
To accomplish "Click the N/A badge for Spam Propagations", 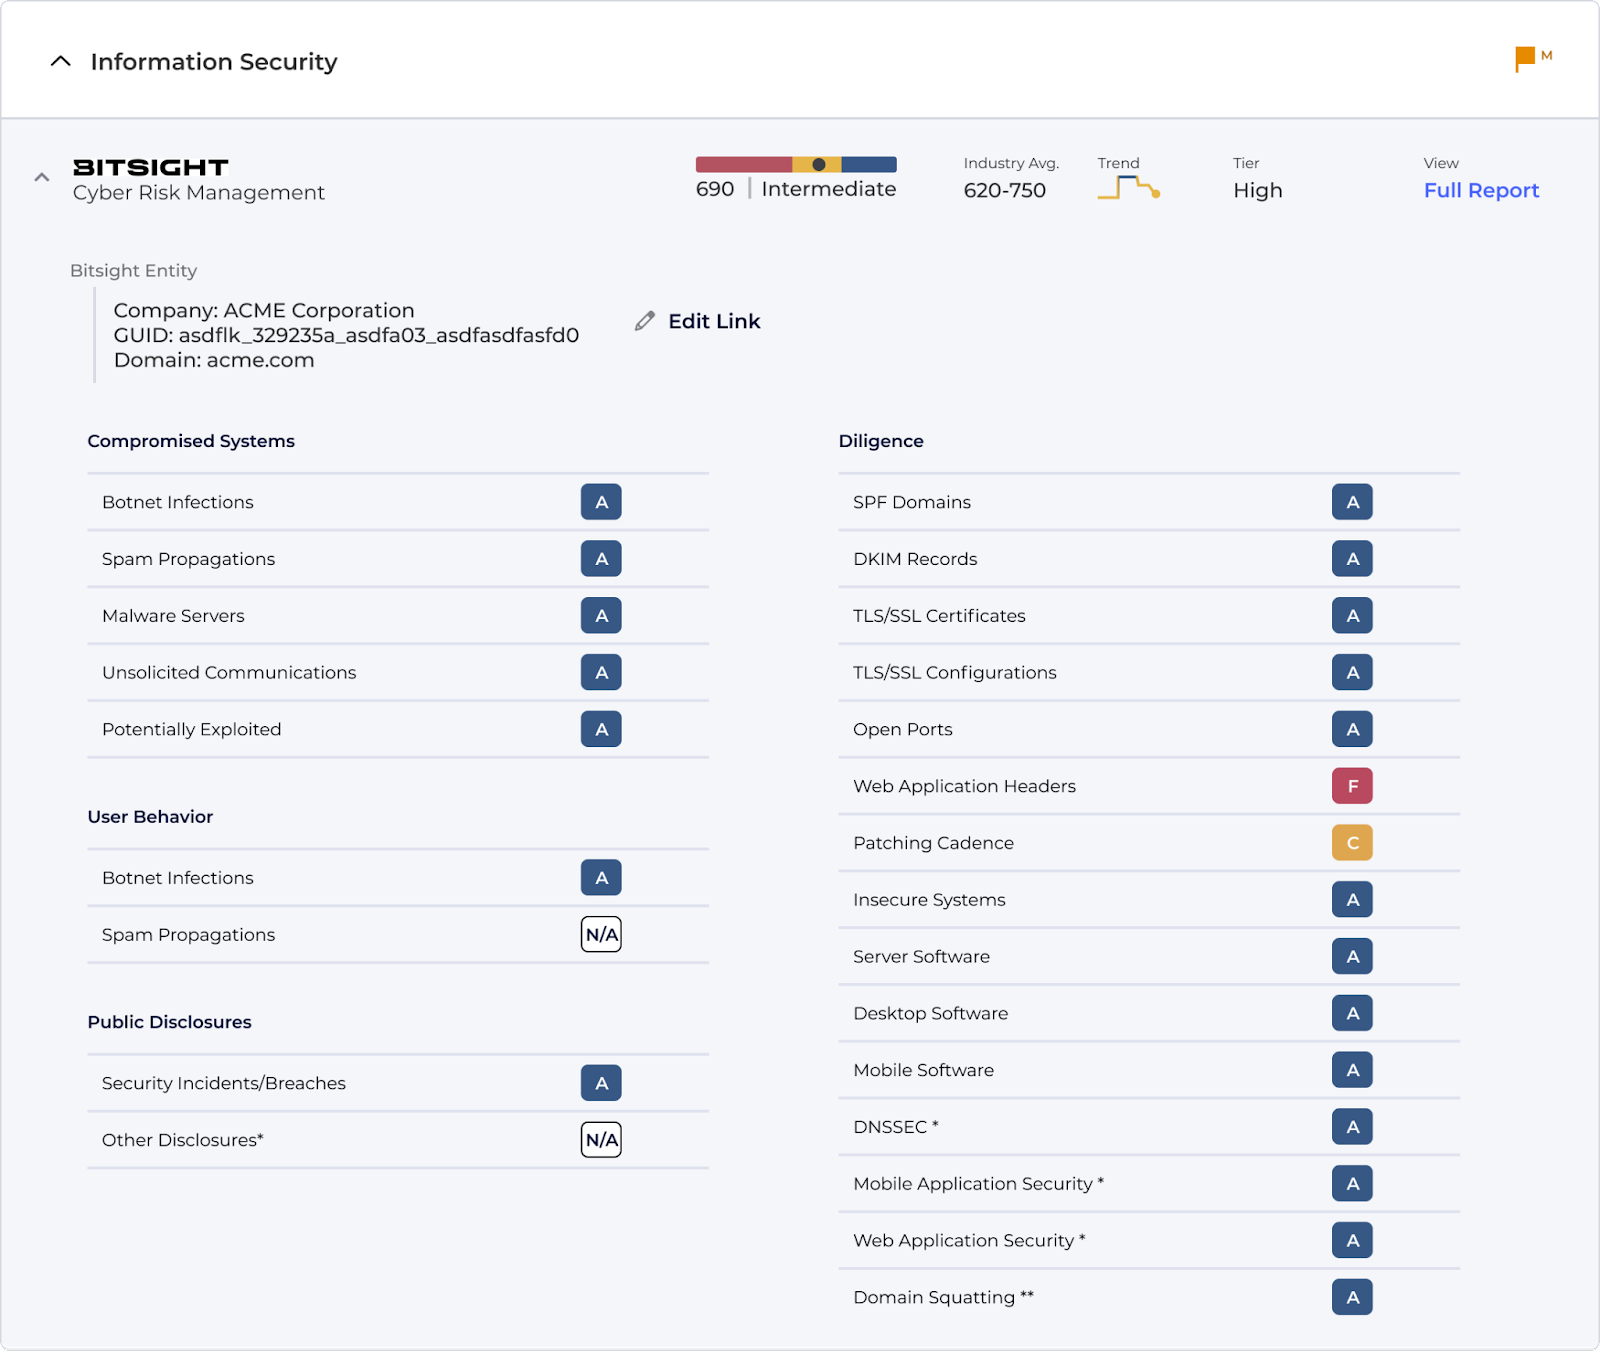I will [600, 934].
